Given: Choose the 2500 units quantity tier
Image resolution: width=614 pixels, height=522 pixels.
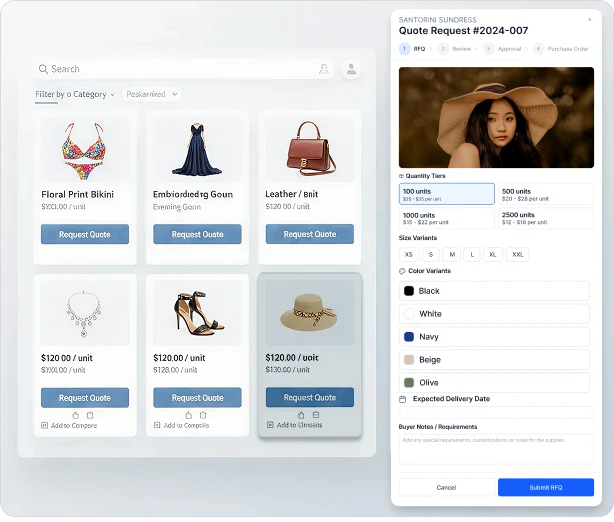Looking at the screenshot, I should tap(545, 218).
